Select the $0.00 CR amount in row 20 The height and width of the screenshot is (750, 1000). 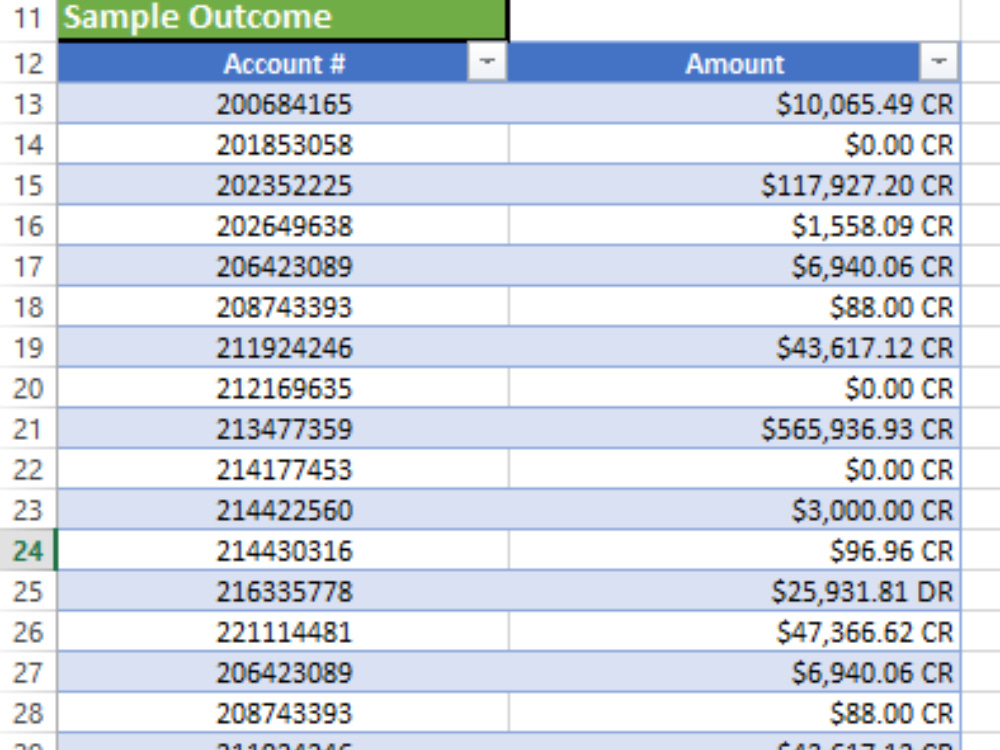tap(734, 388)
